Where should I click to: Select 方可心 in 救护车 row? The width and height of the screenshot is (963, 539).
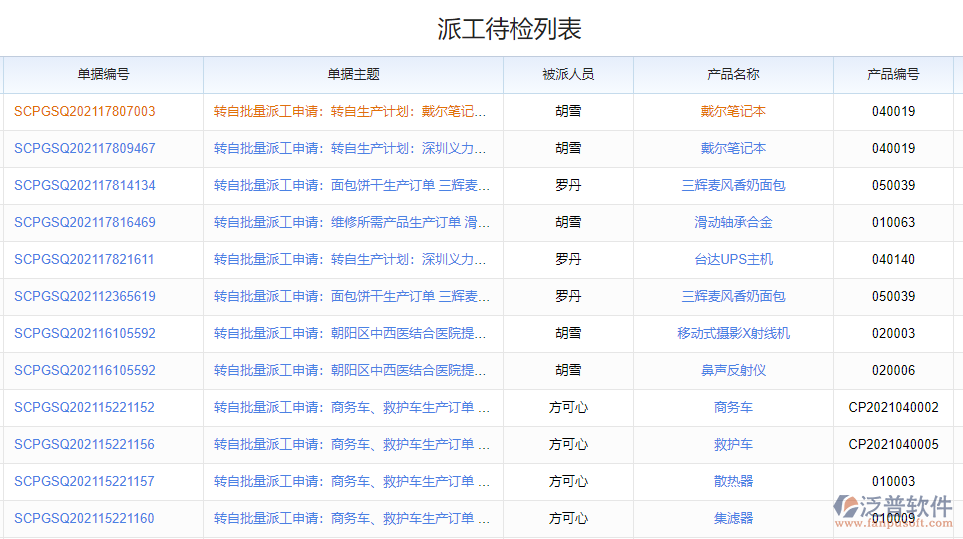(568, 444)
